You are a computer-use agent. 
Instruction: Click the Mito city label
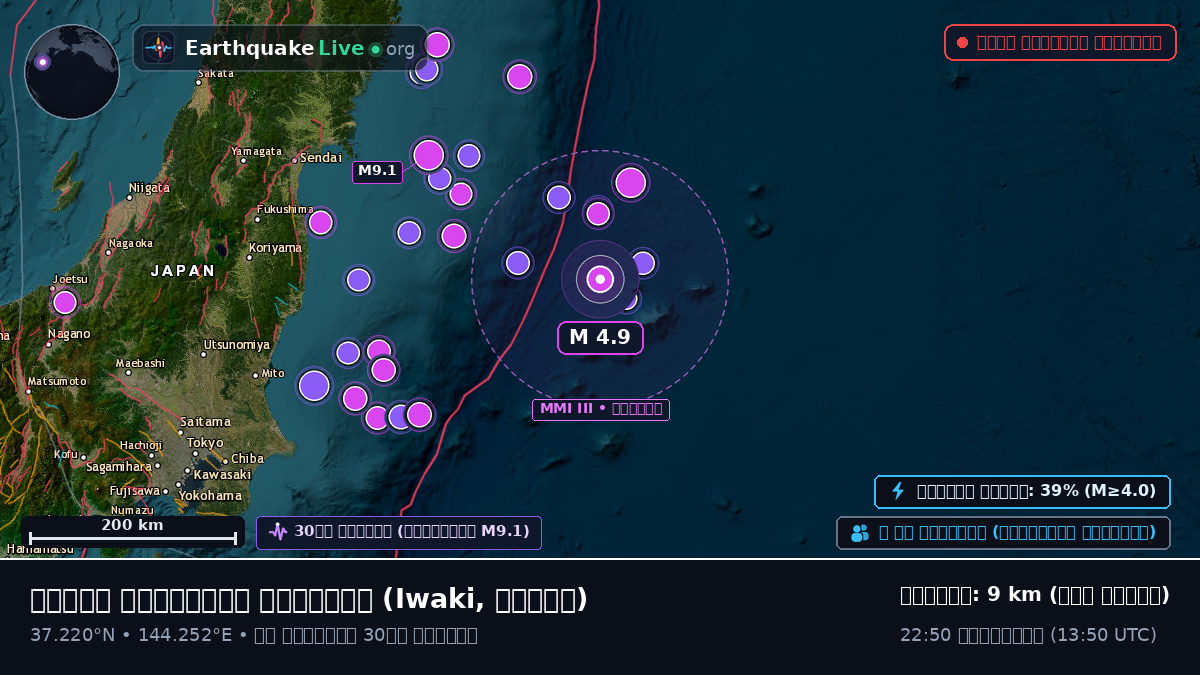pyautogui.click(x=273, y=374)
